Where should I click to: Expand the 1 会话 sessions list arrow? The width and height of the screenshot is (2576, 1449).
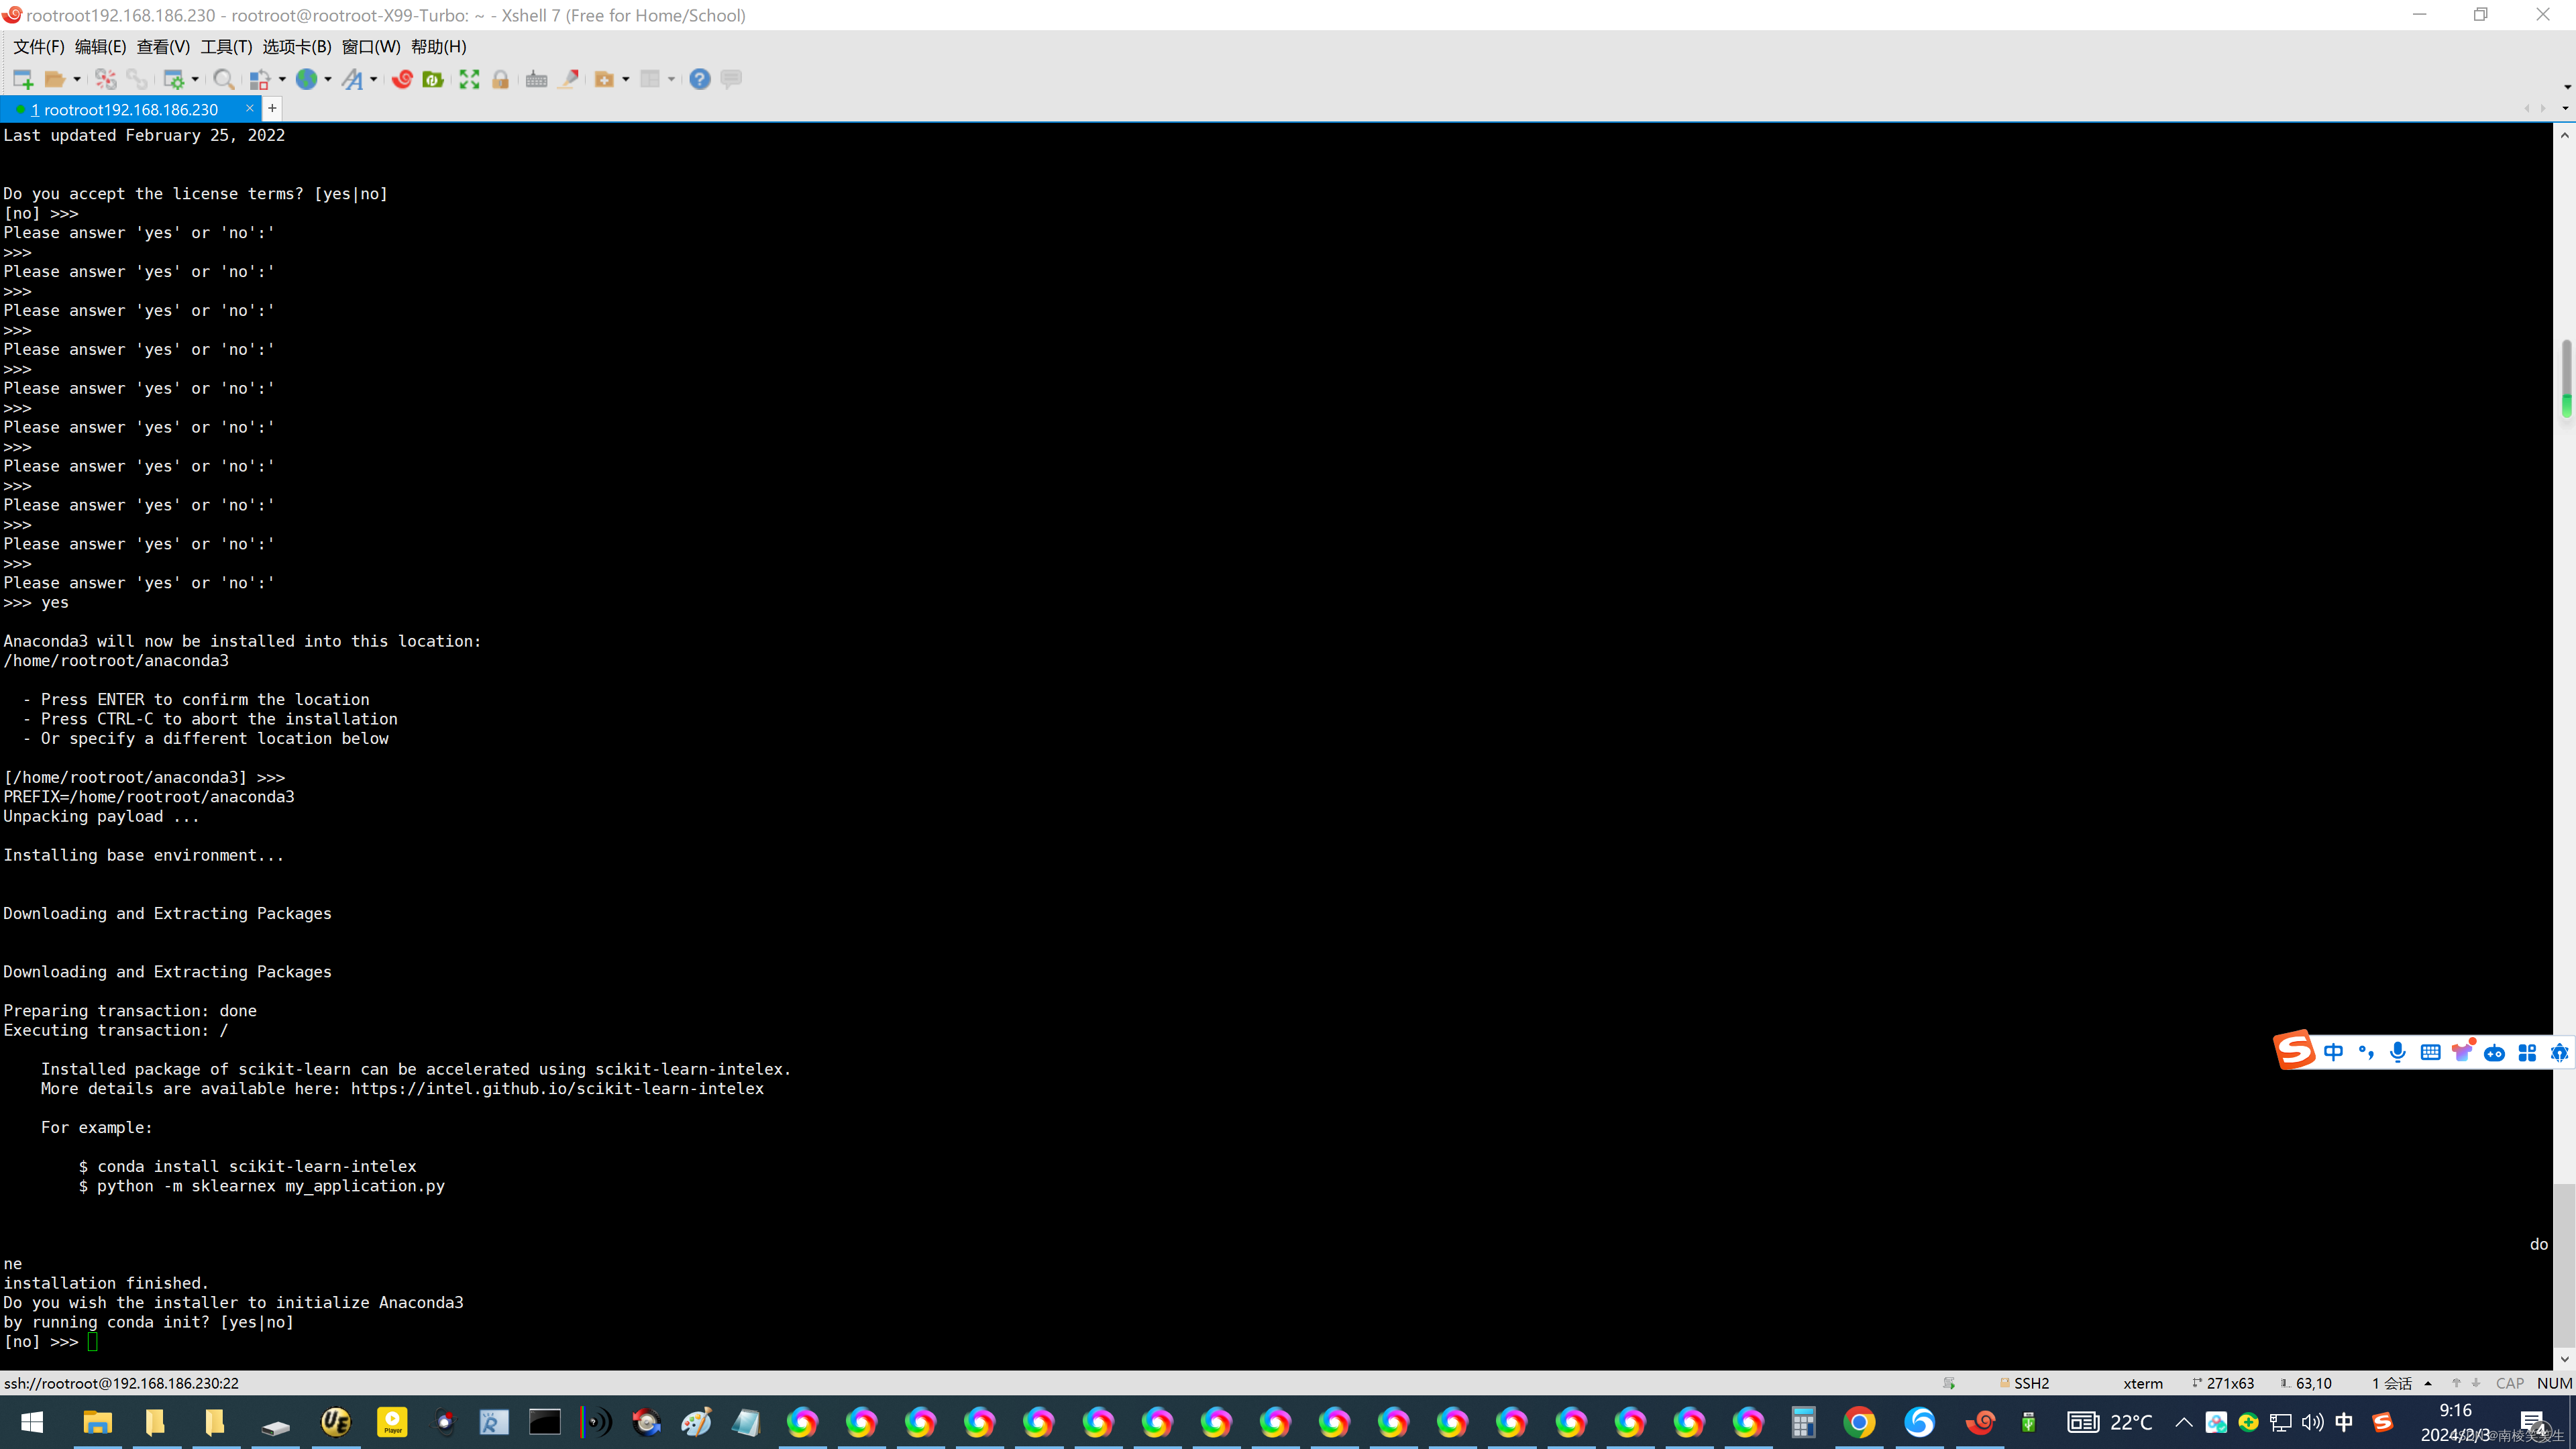[x=2428, y=1384]
